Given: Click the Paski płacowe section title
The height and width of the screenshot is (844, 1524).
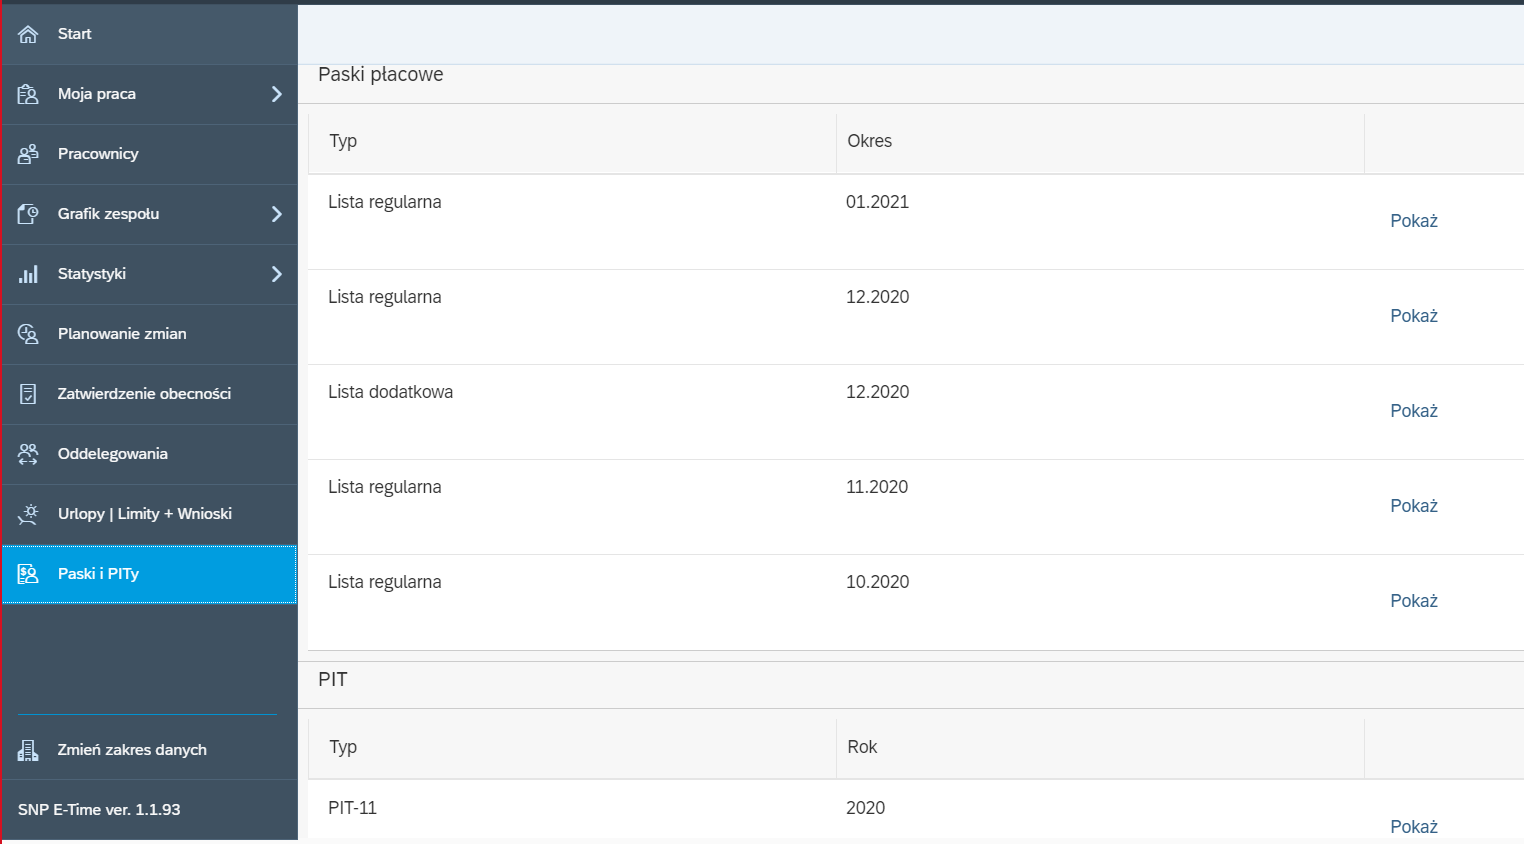Looking at the screenshot, I should (381, 75).
